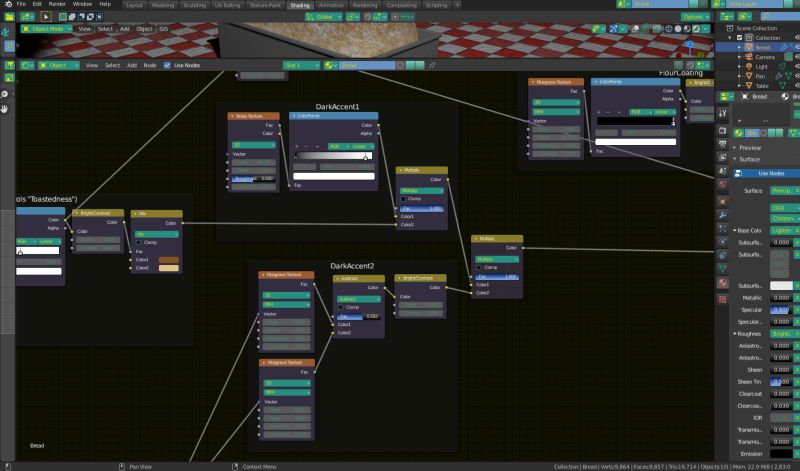Viewport: 800px width, 471px height.
Task: Open the Slot 1 material slot dropdown
Action: point(302,65)
